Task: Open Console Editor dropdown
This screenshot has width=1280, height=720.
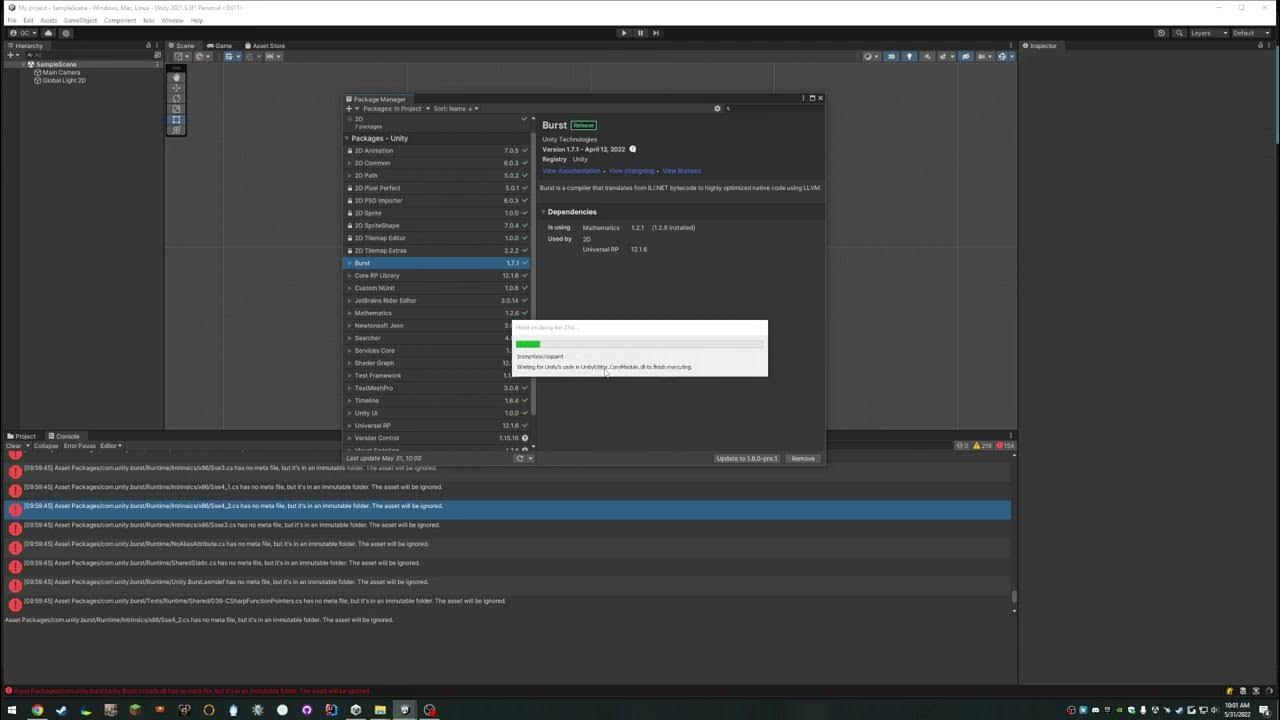Action: pyautogui.click(x=110, y=446)
